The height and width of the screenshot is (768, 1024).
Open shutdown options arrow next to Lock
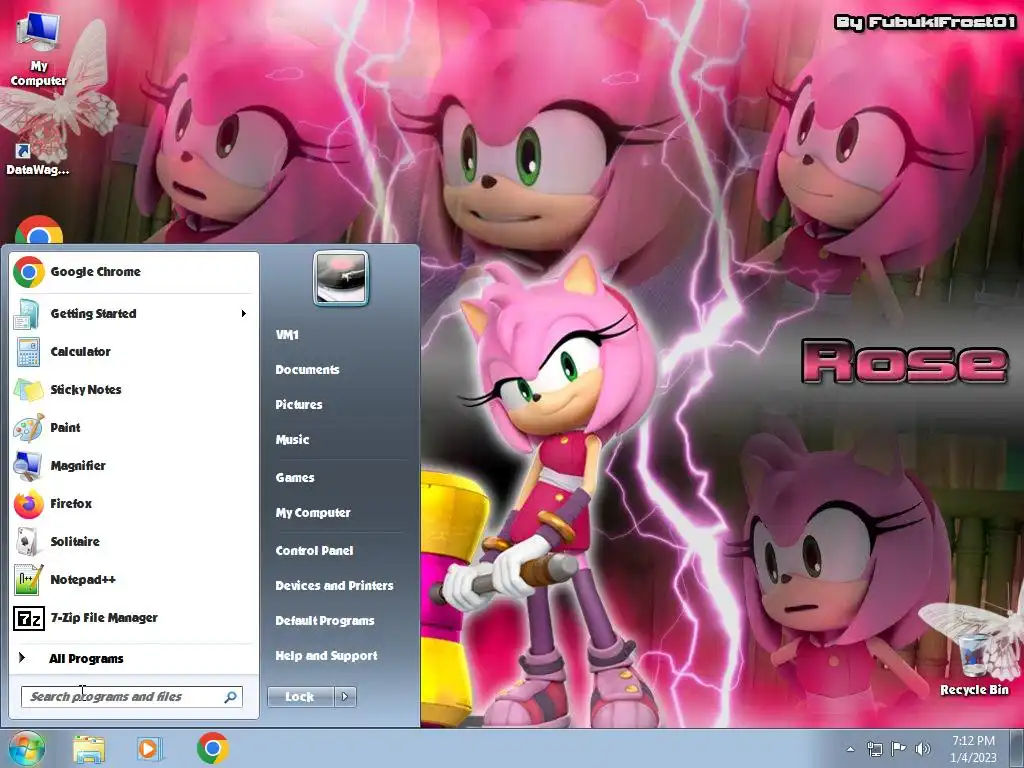pyautogui.click(x=345, y=697)
